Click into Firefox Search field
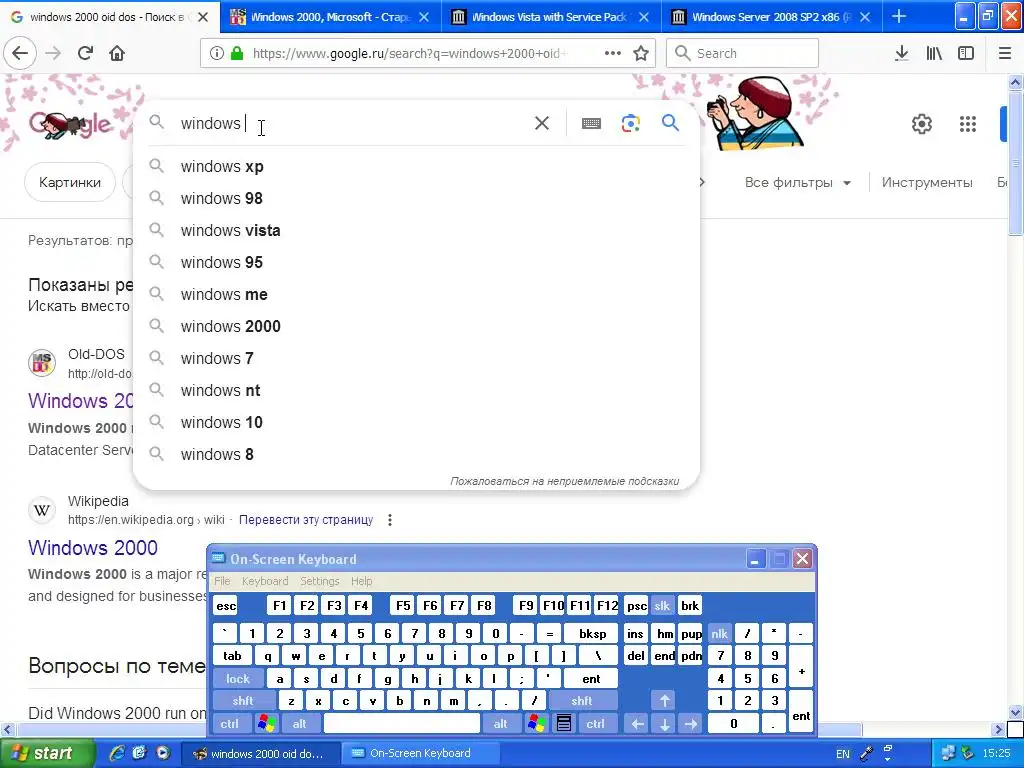This screenshot has height=768, width=1024. [742, 53]
